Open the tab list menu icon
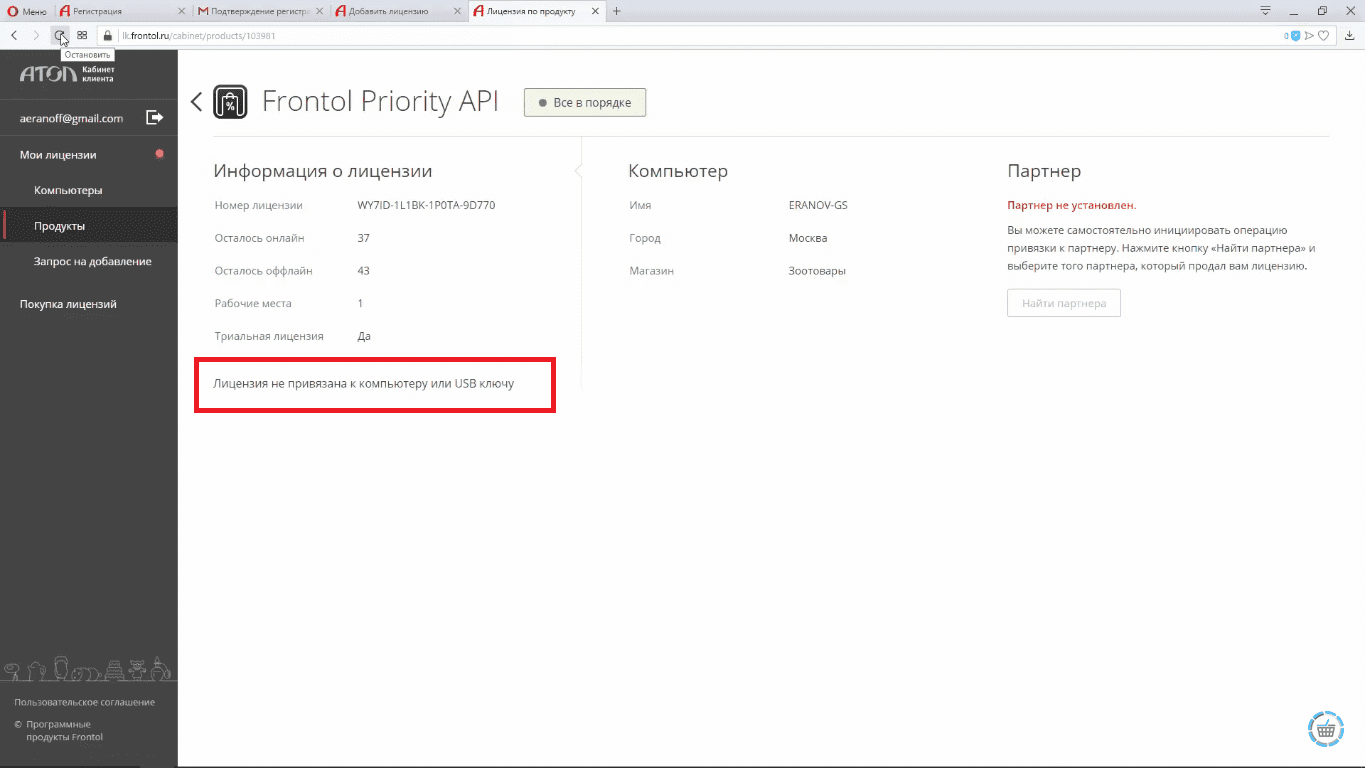1366x768 pixels. point(1265,11)
